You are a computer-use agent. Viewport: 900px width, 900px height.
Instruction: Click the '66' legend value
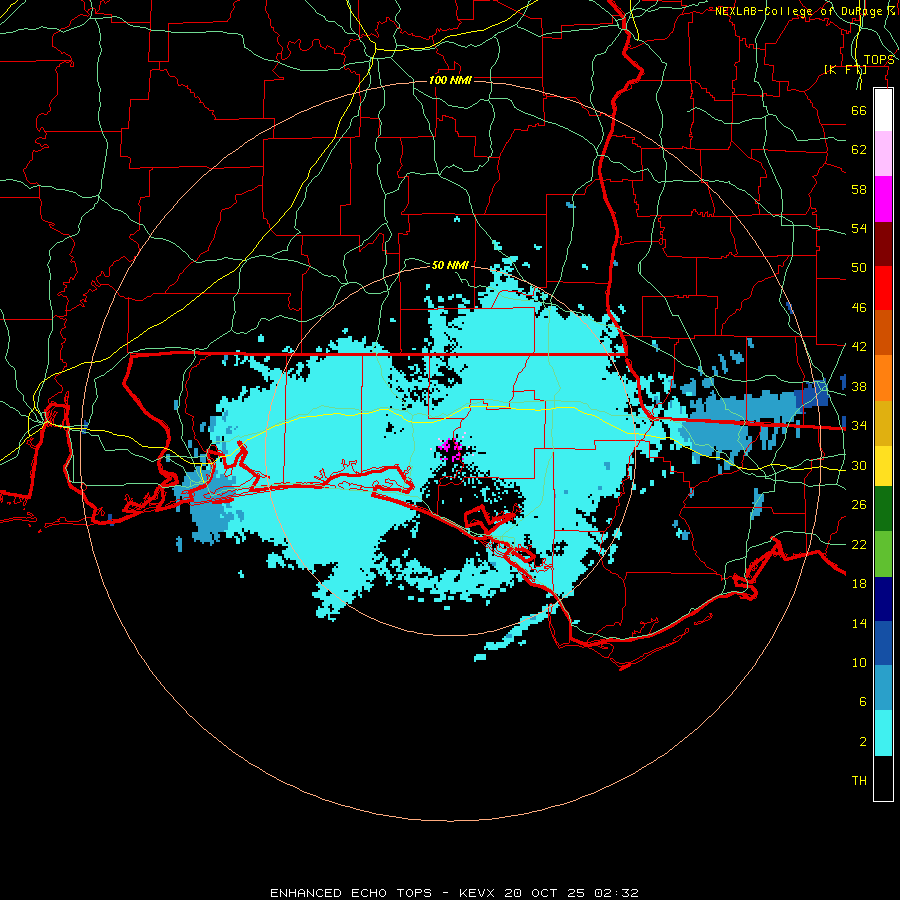pos(859,110)
